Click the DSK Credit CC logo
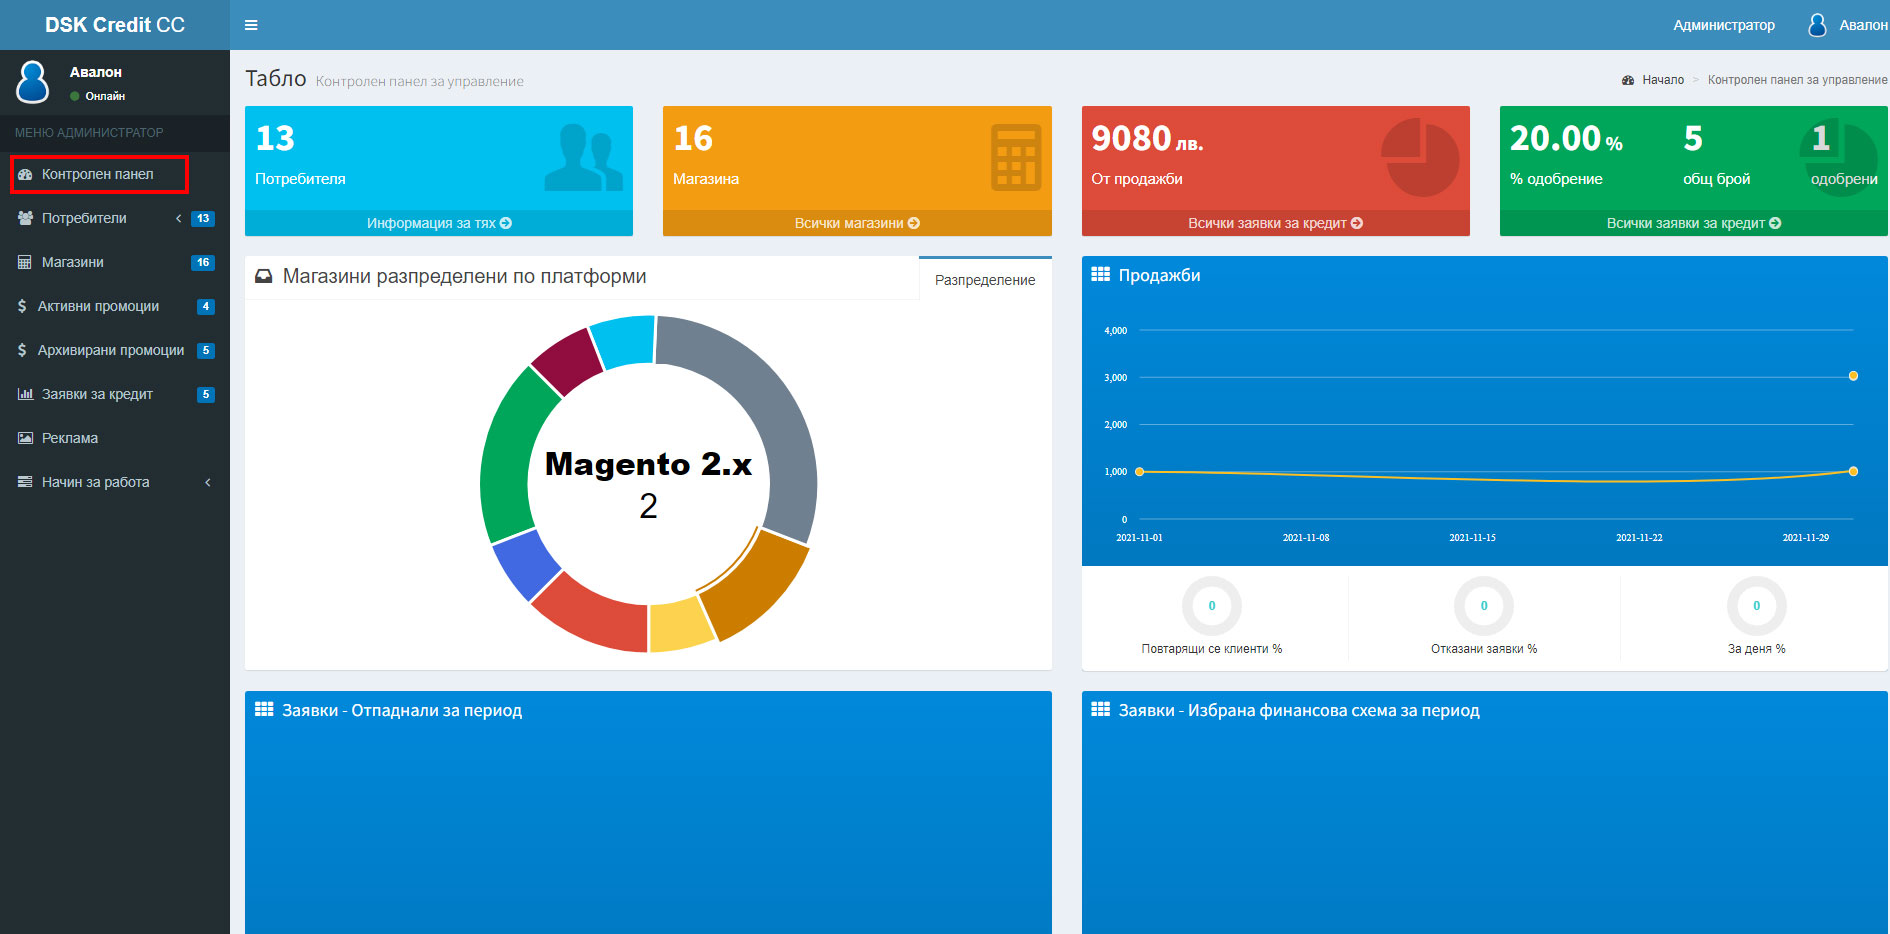Image resolution: width=1890 pixels, height=934 pixels. (115, 25)
